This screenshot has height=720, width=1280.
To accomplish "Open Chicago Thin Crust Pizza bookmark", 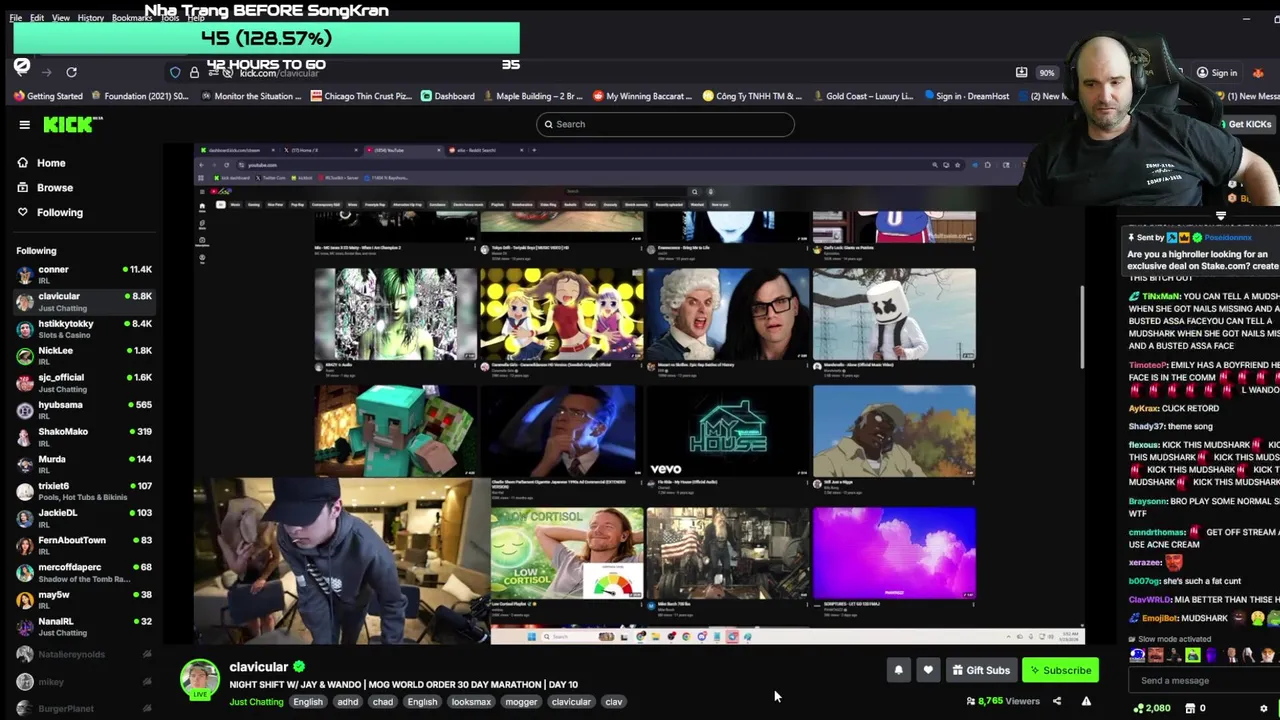I will [x=361, y=96].
